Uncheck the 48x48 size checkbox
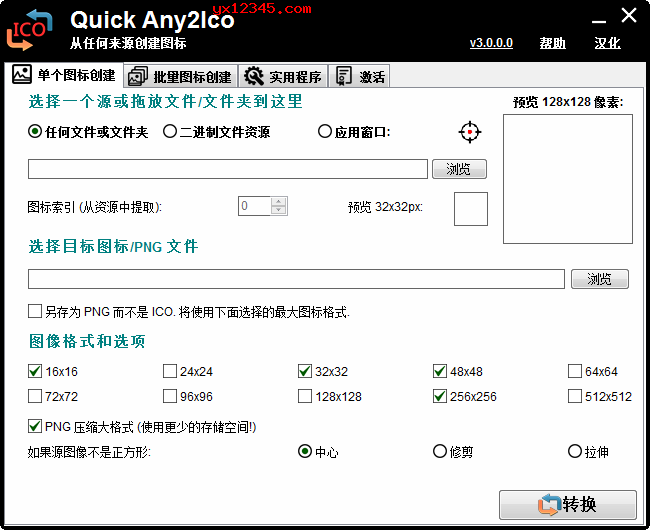The height and width of the screenshot is (530, 650). point(439,371)
